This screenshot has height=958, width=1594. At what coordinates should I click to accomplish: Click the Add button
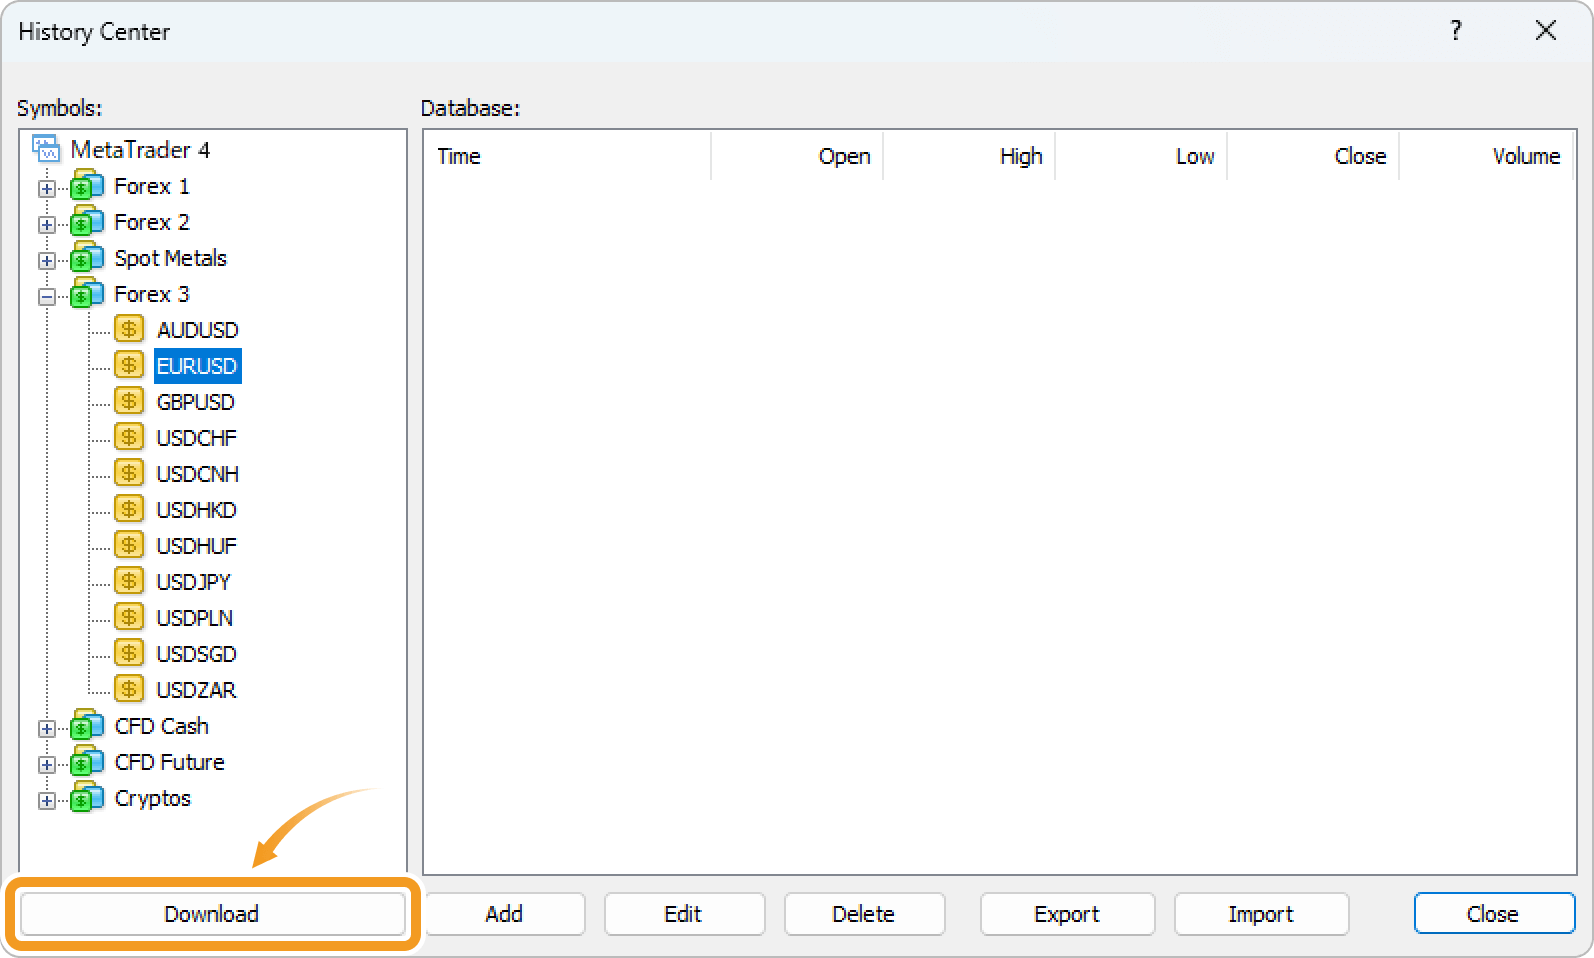click(x=505, y=914)
